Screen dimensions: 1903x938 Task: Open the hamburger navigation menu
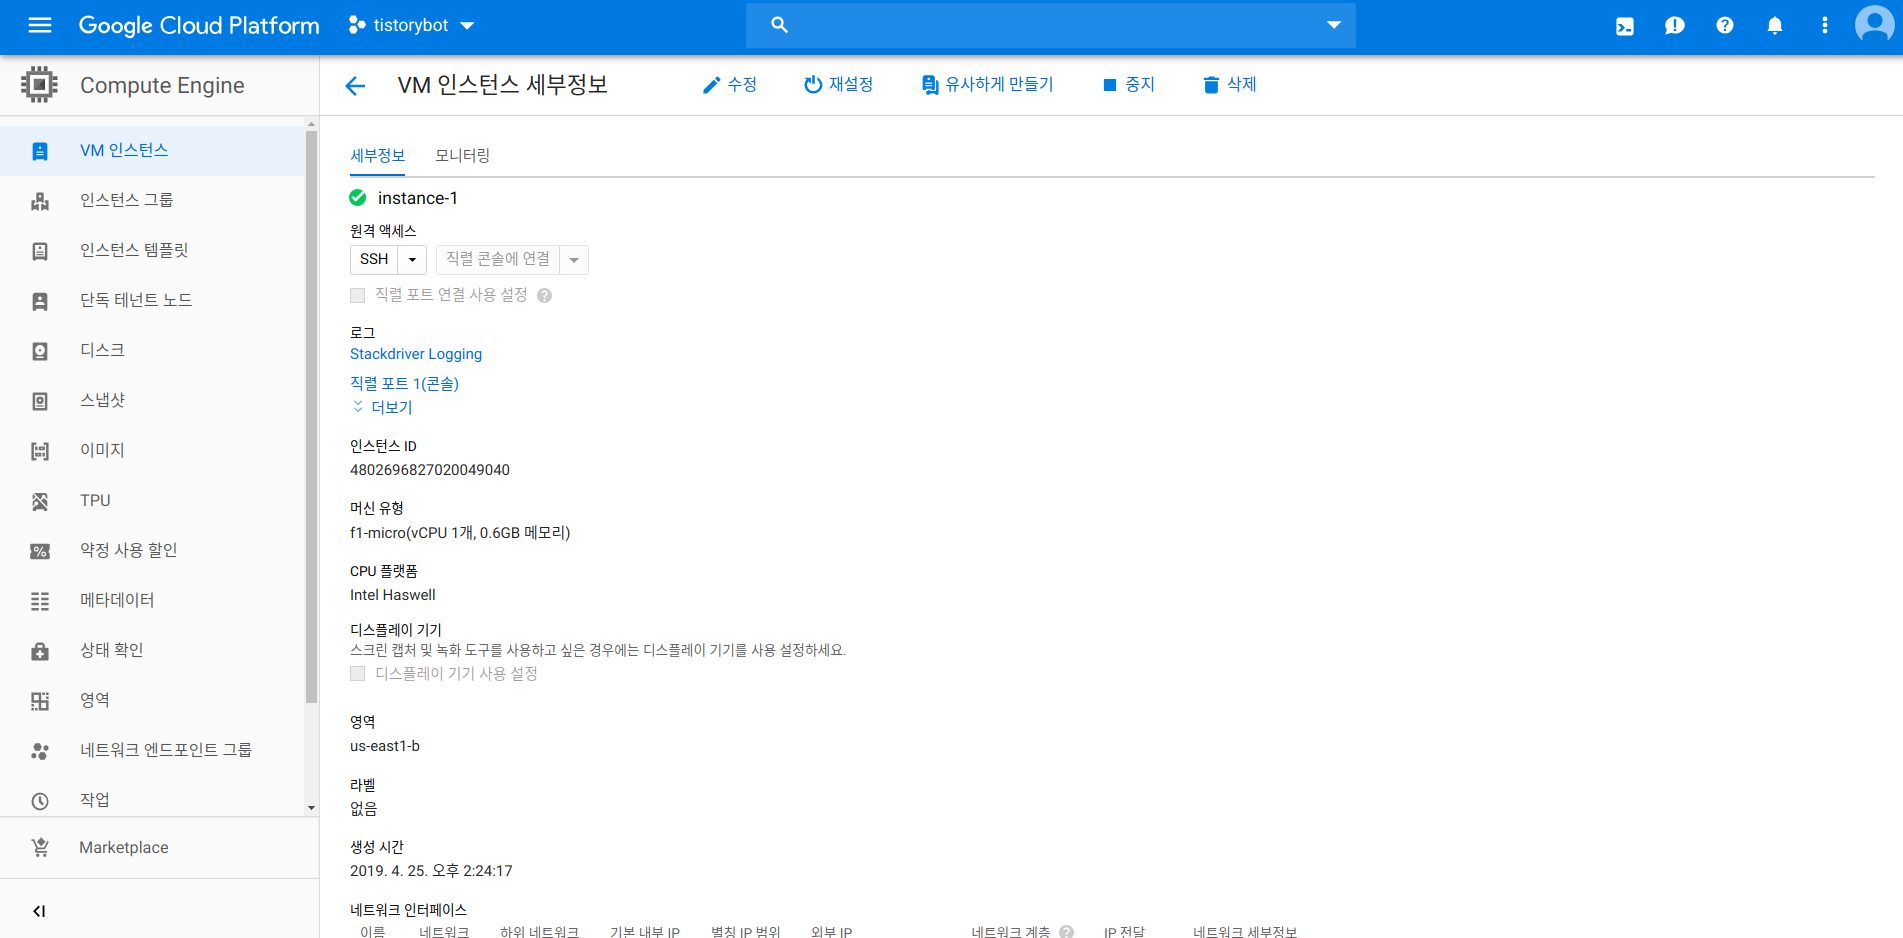click(40, 25)
